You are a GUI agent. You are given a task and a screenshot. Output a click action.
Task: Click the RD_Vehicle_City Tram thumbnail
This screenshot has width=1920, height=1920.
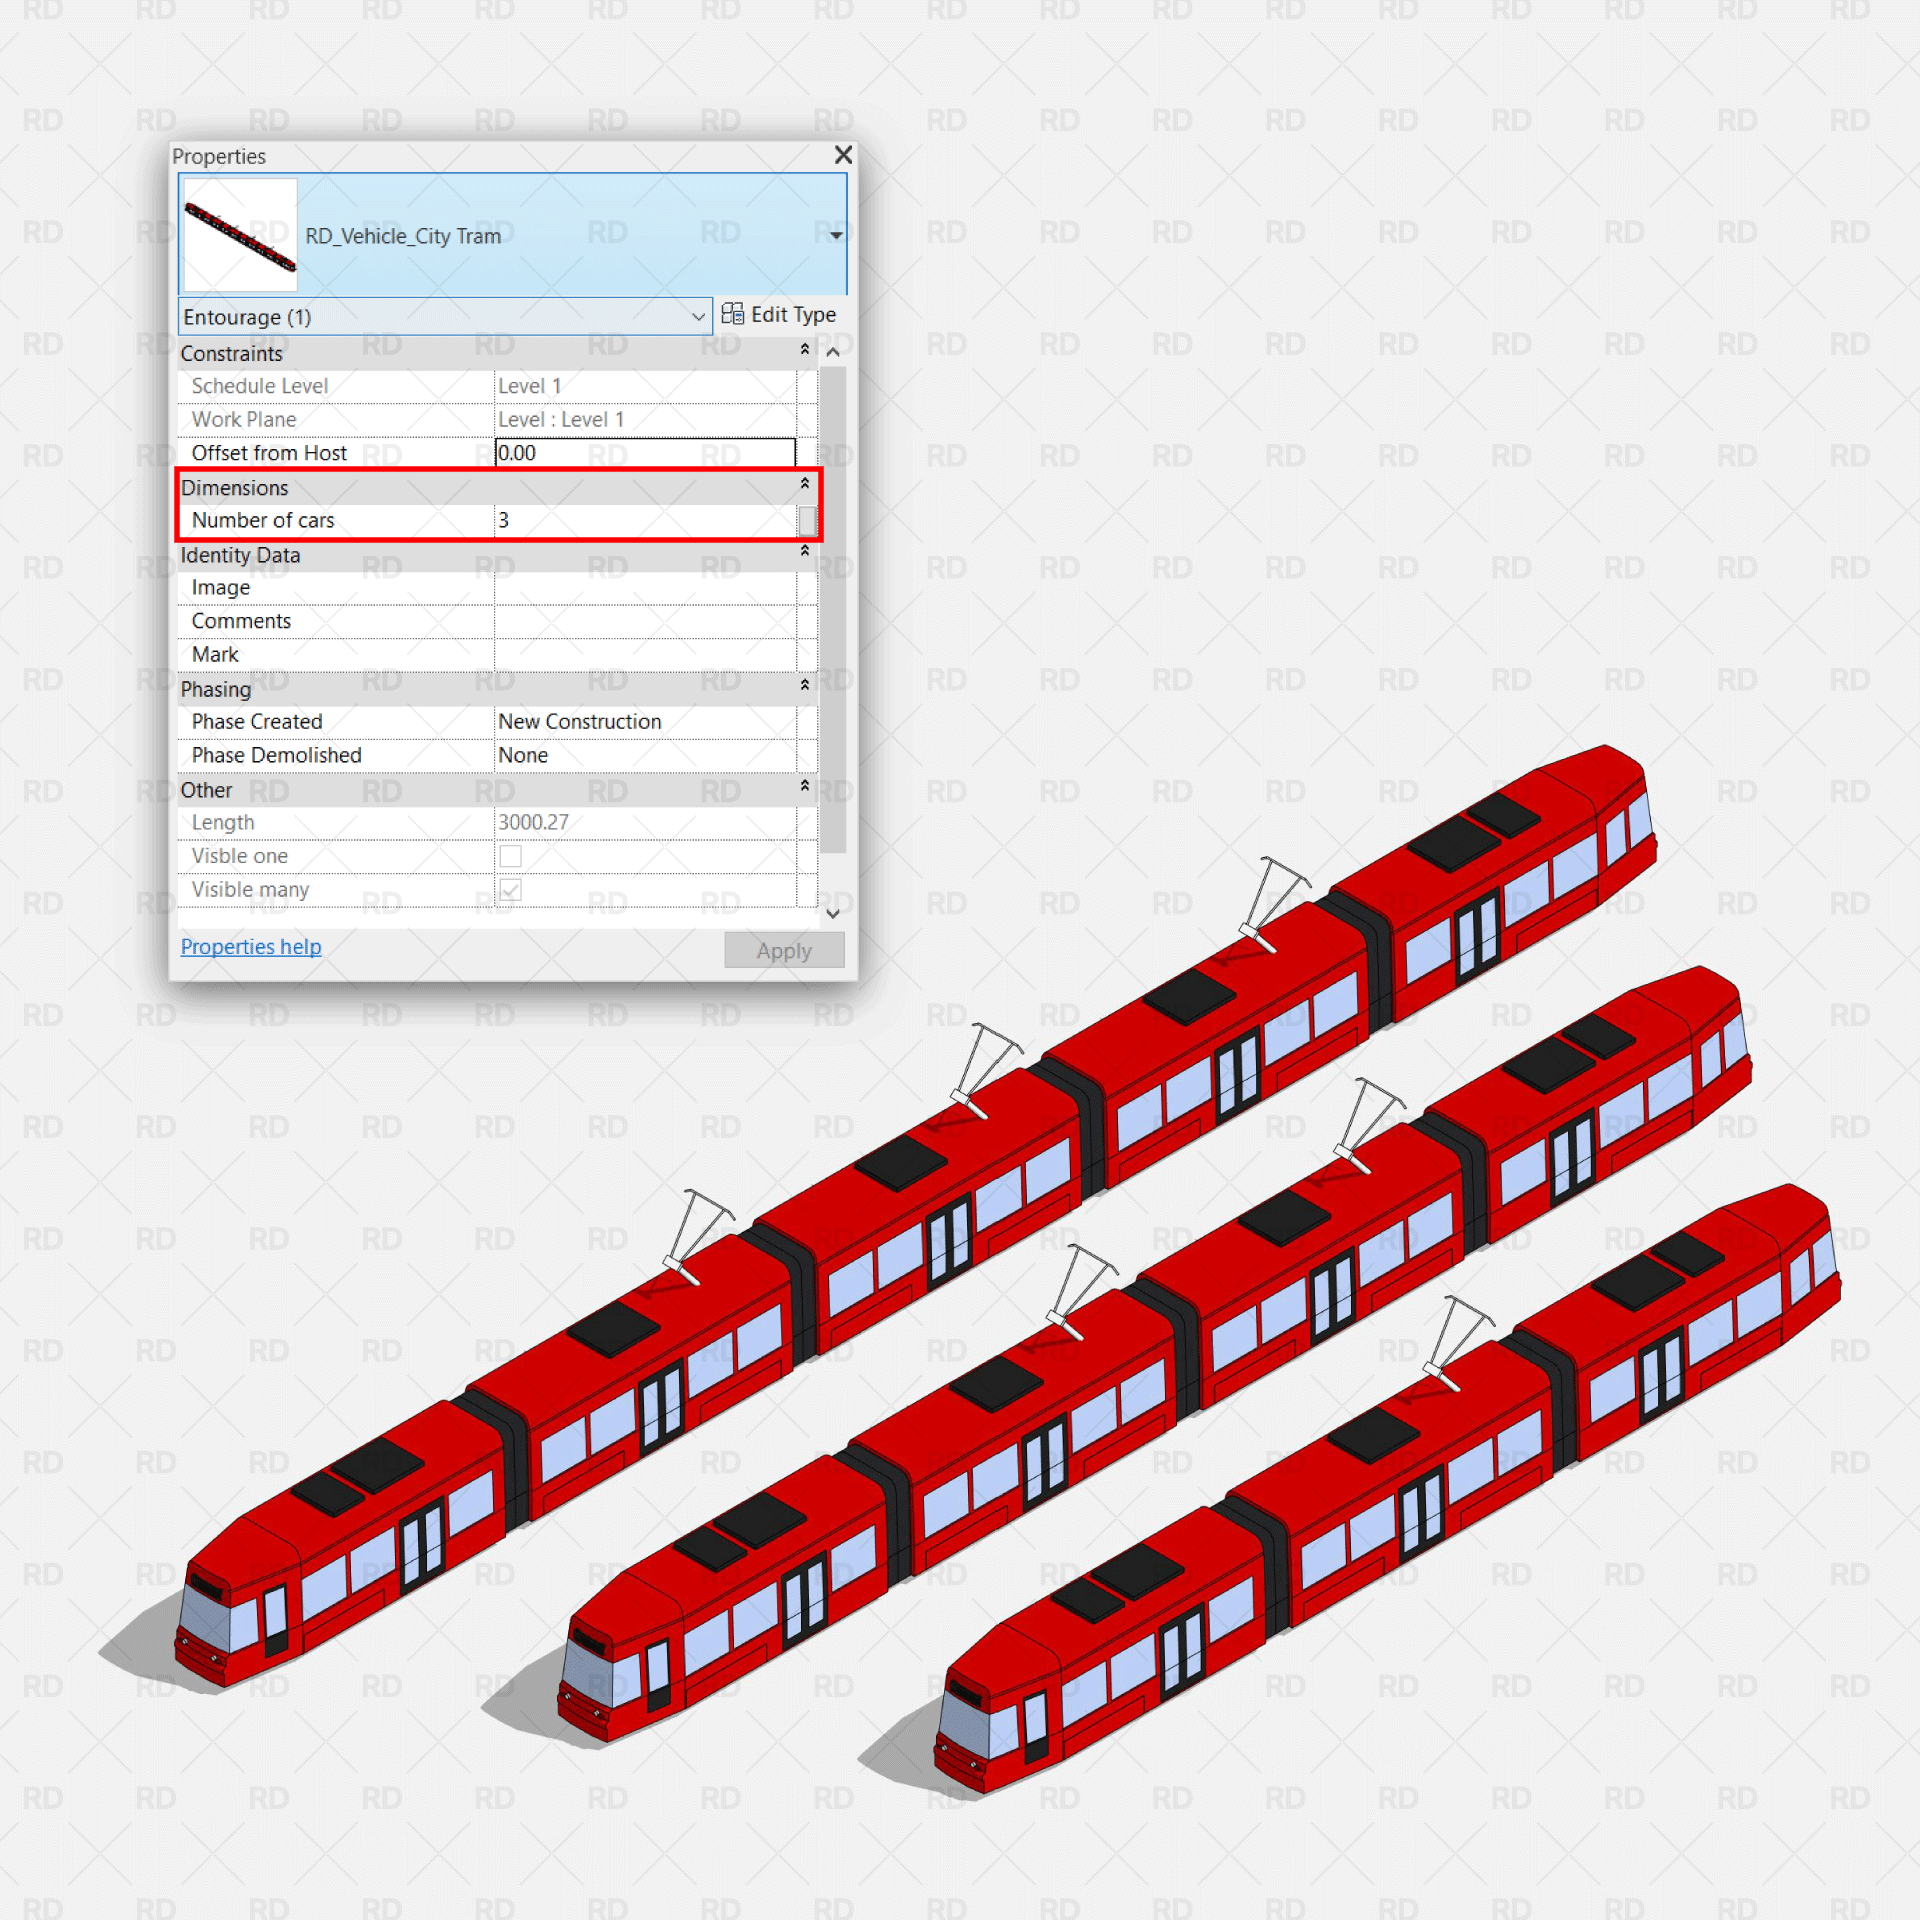237,229
